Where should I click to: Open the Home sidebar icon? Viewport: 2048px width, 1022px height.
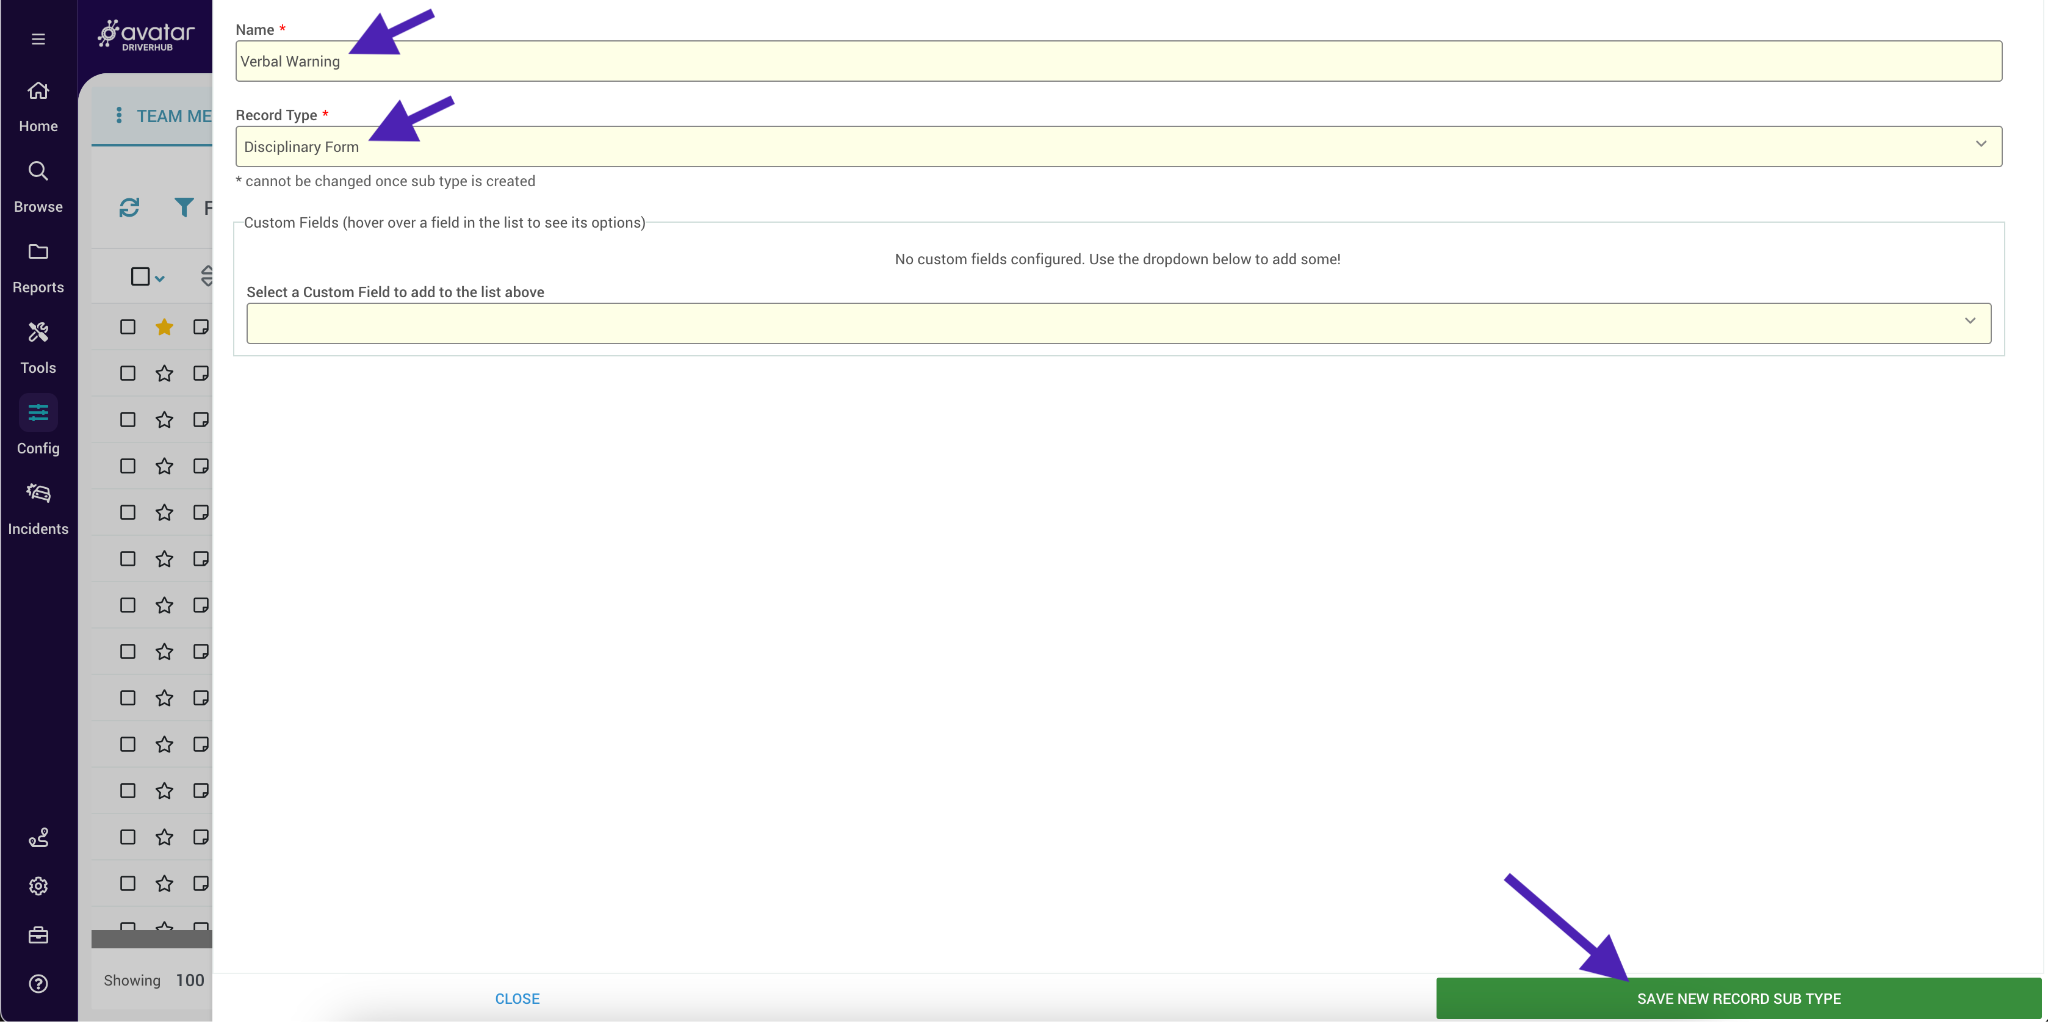click(x=38, y=91)
